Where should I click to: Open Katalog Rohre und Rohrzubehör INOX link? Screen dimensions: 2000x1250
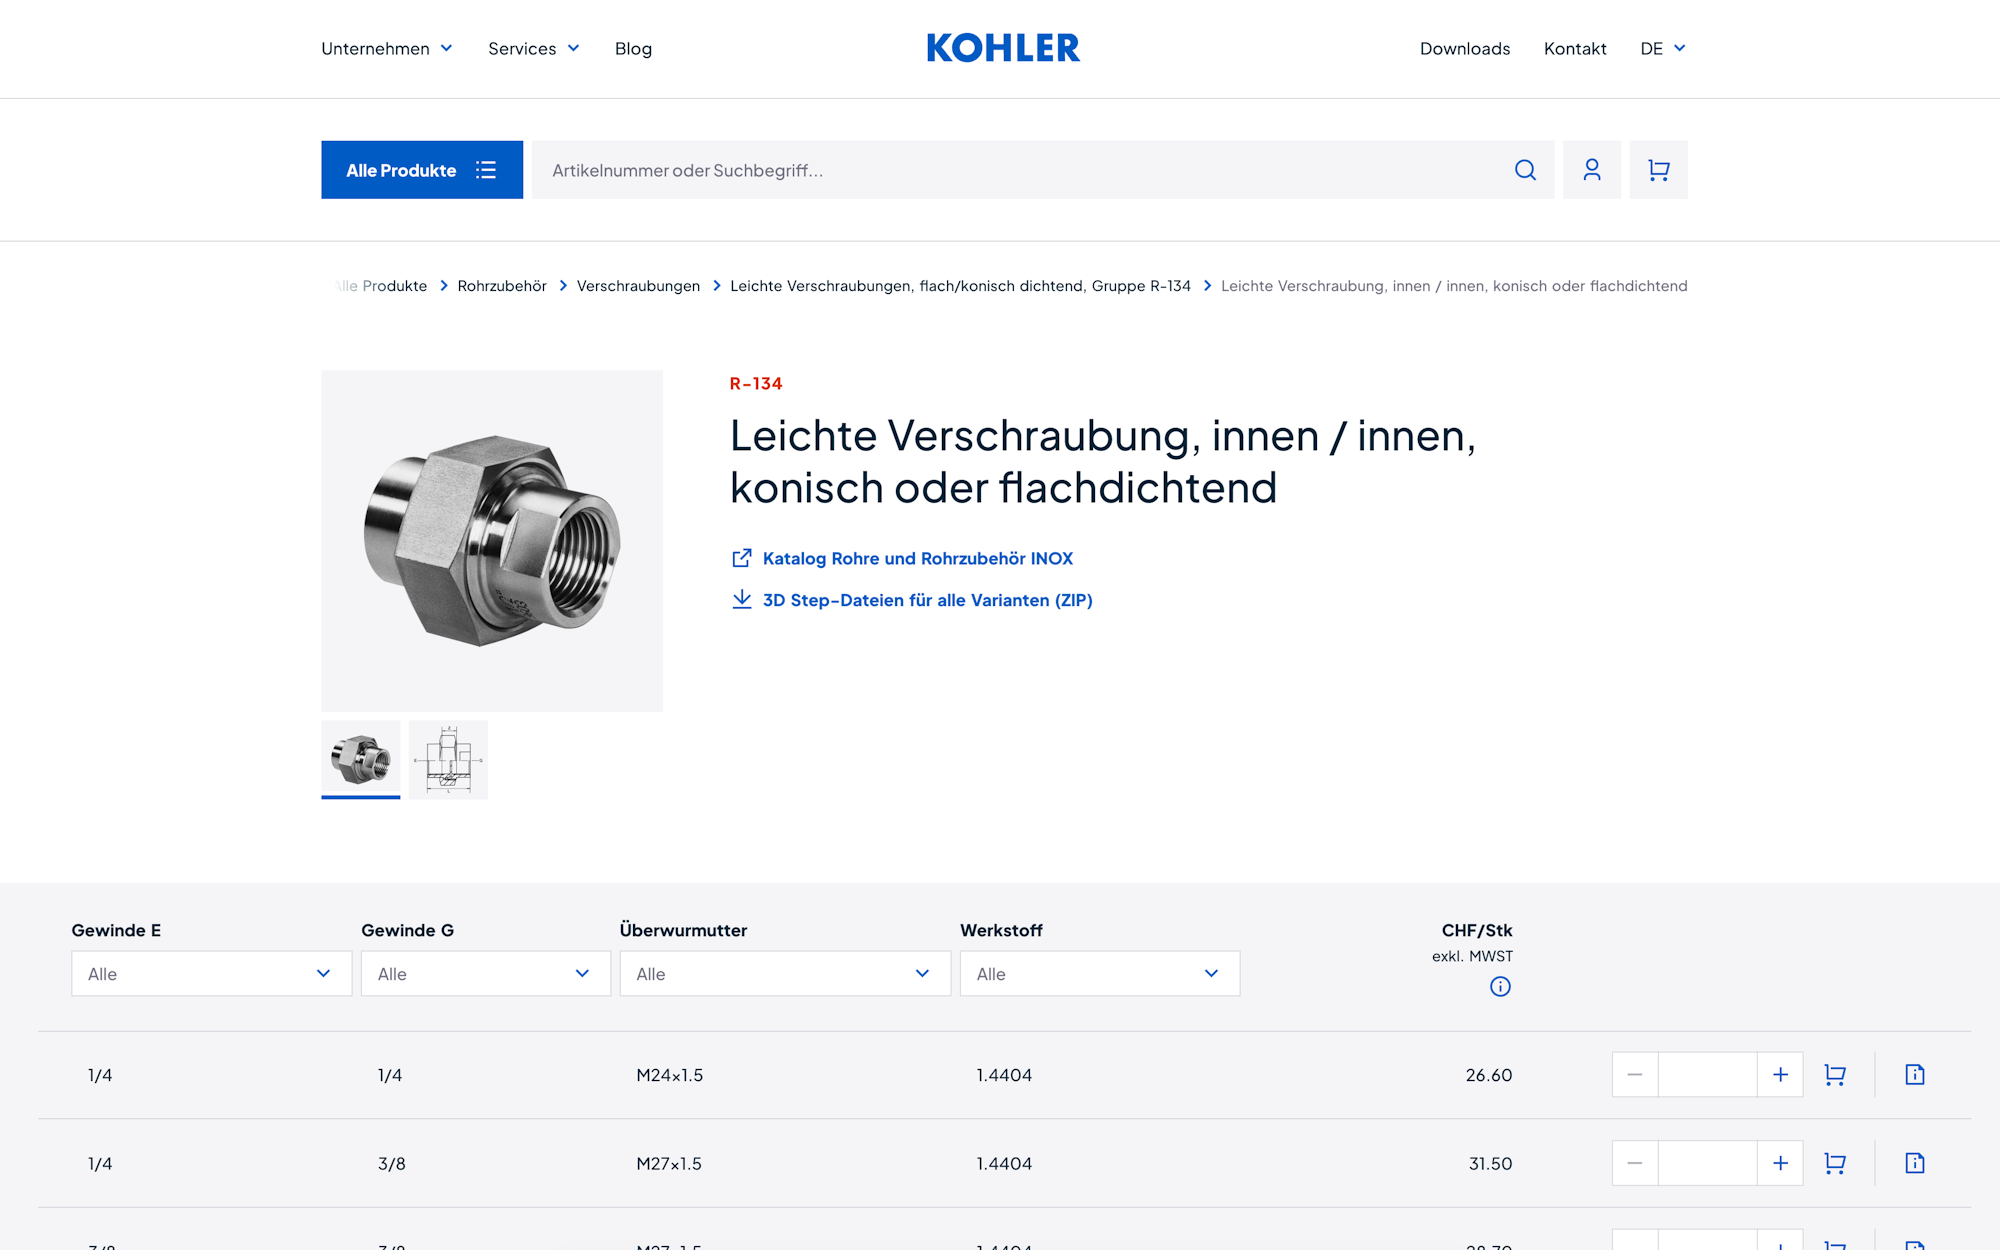click(918, 558)
